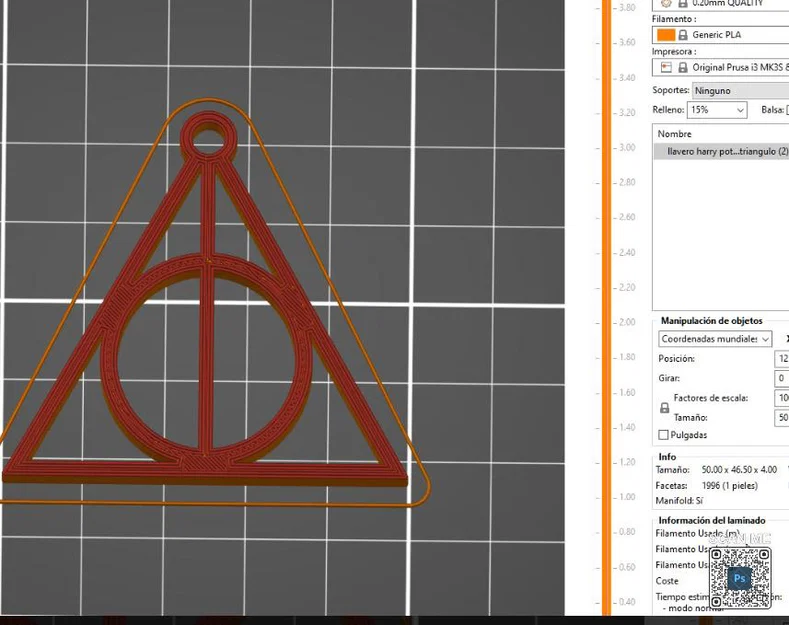
Task: Open the Original Prusa i3 MK3S printer dropdown
Action: point(721,67)
